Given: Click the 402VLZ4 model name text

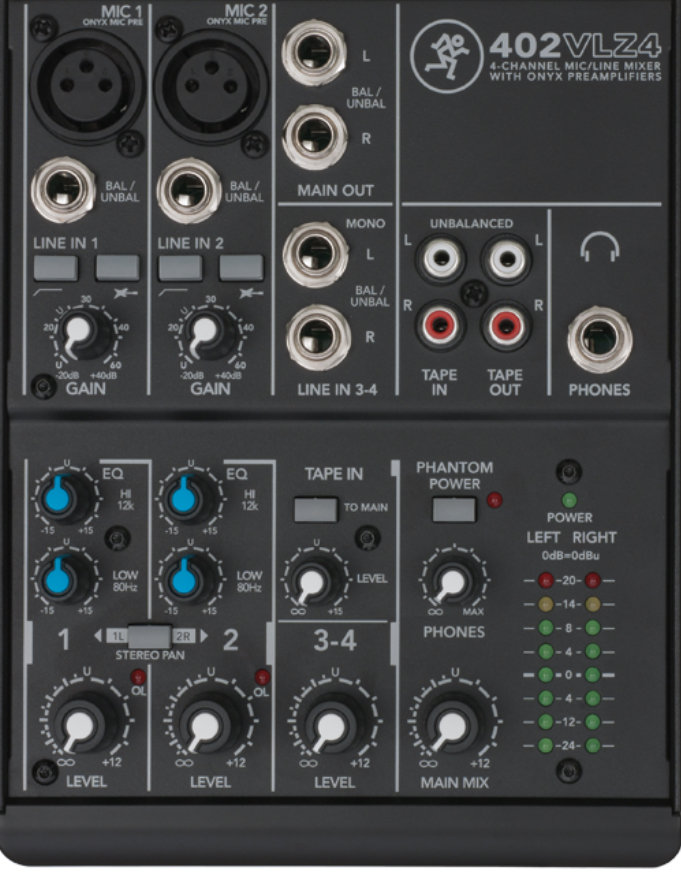Looking at the screenshot, I should click(x=576, y=46).
